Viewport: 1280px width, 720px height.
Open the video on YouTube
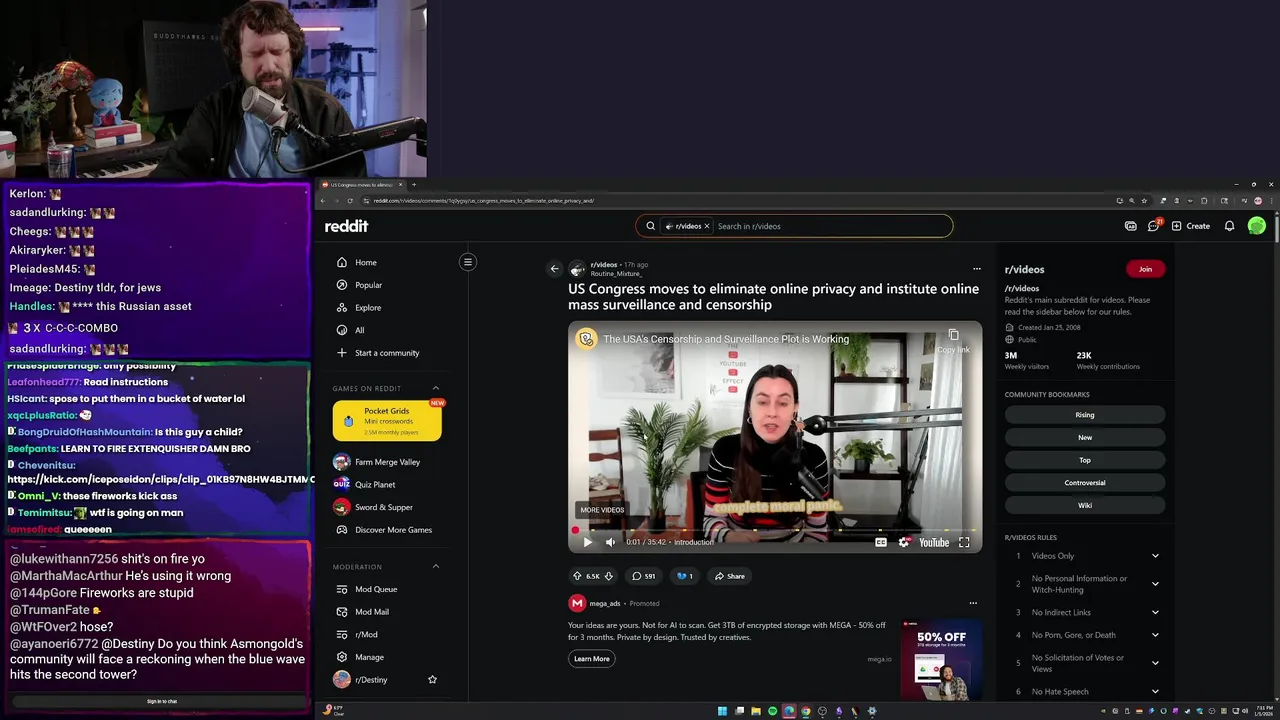934,542
